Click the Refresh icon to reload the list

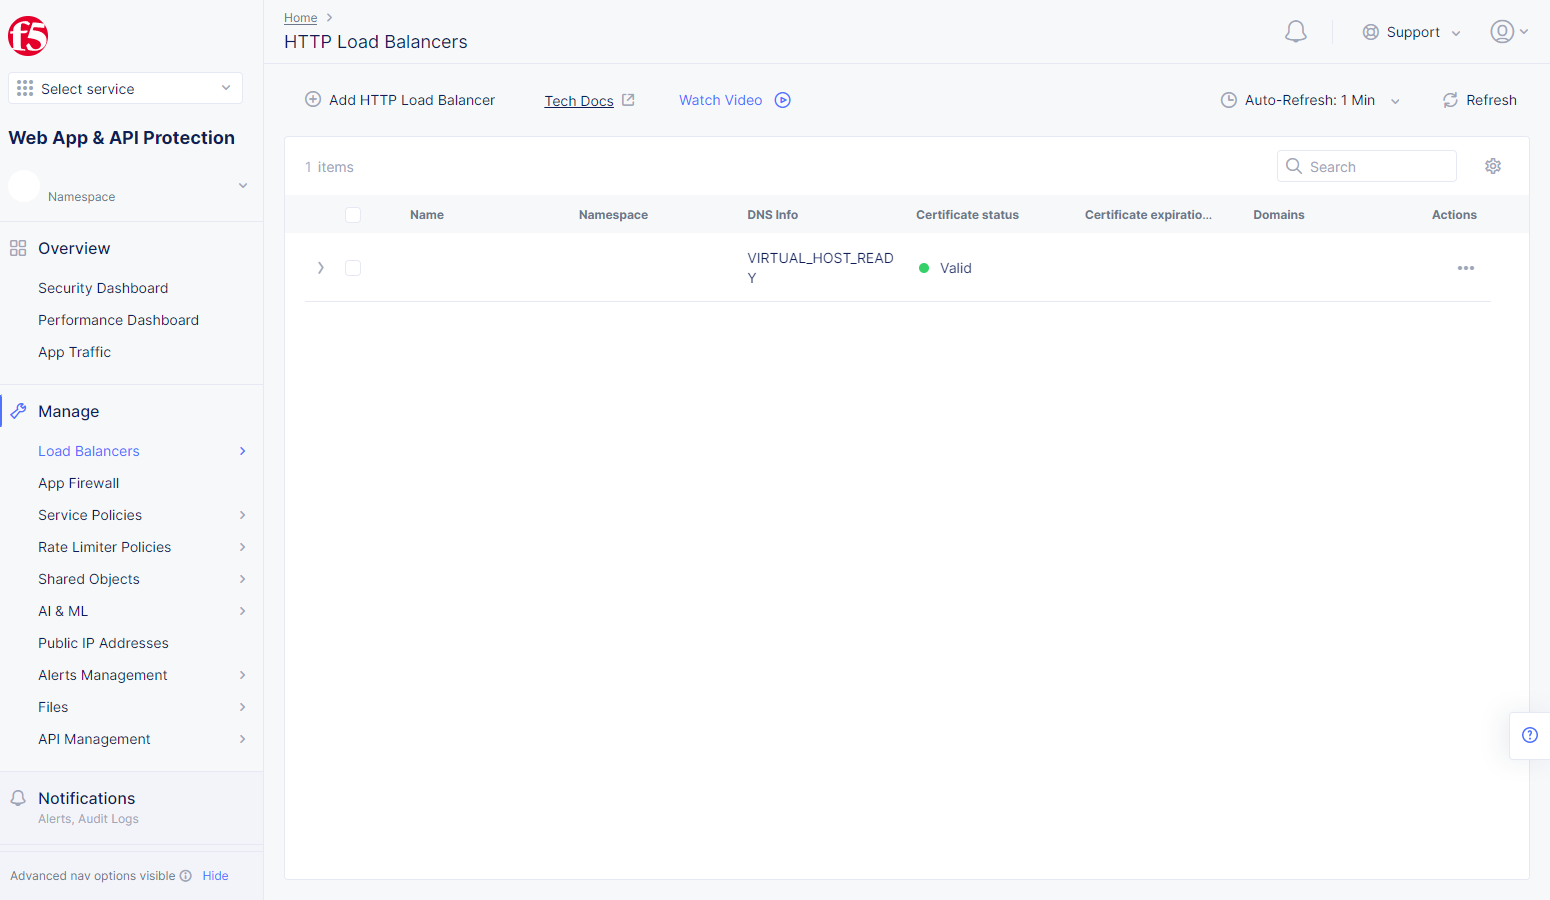point(1450,100)
